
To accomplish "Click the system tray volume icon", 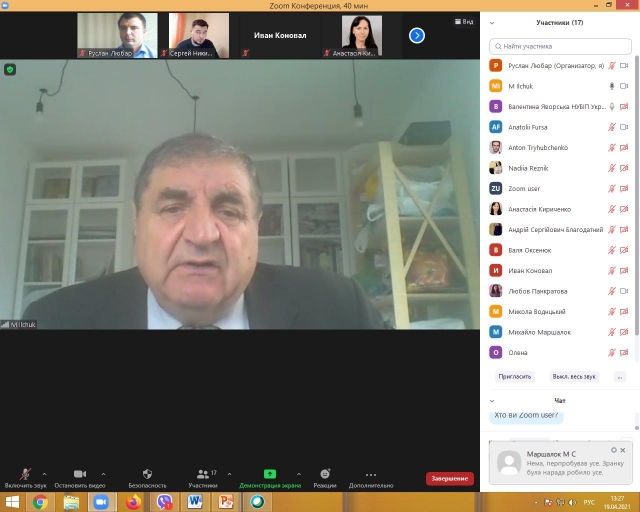I will [572, 502].
